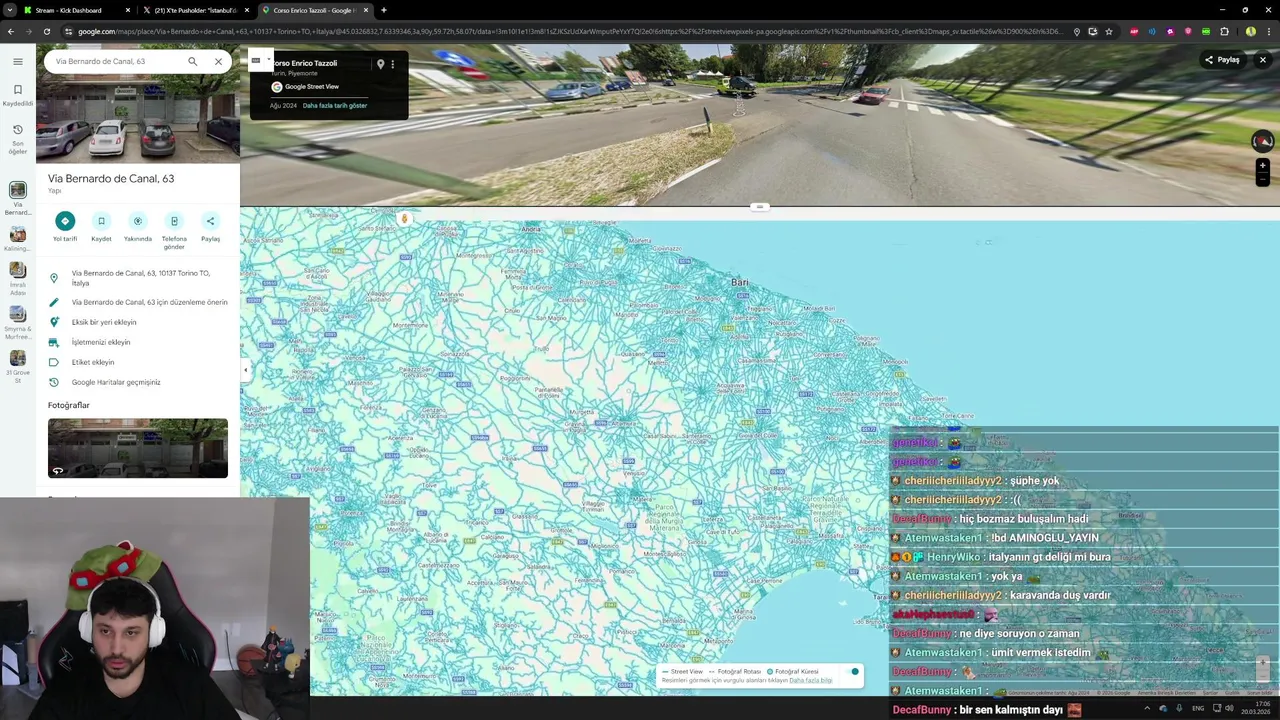The height and width of the screenshot is (720, 1280).
Task: Click Eksik bir yeri ekleyin
Action: (x=138, y=322)
